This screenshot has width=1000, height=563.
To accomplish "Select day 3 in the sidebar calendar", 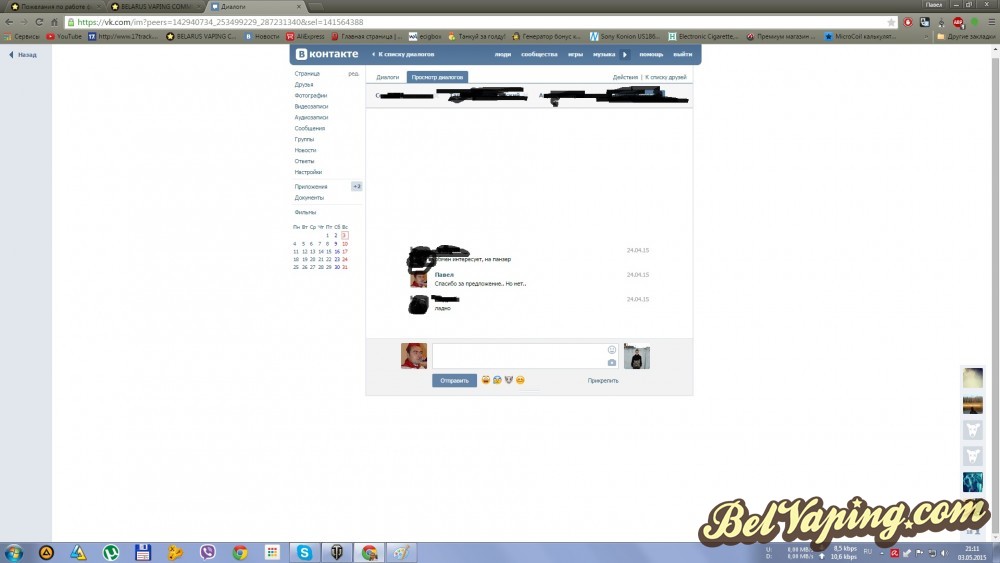I will pos(344,235).
